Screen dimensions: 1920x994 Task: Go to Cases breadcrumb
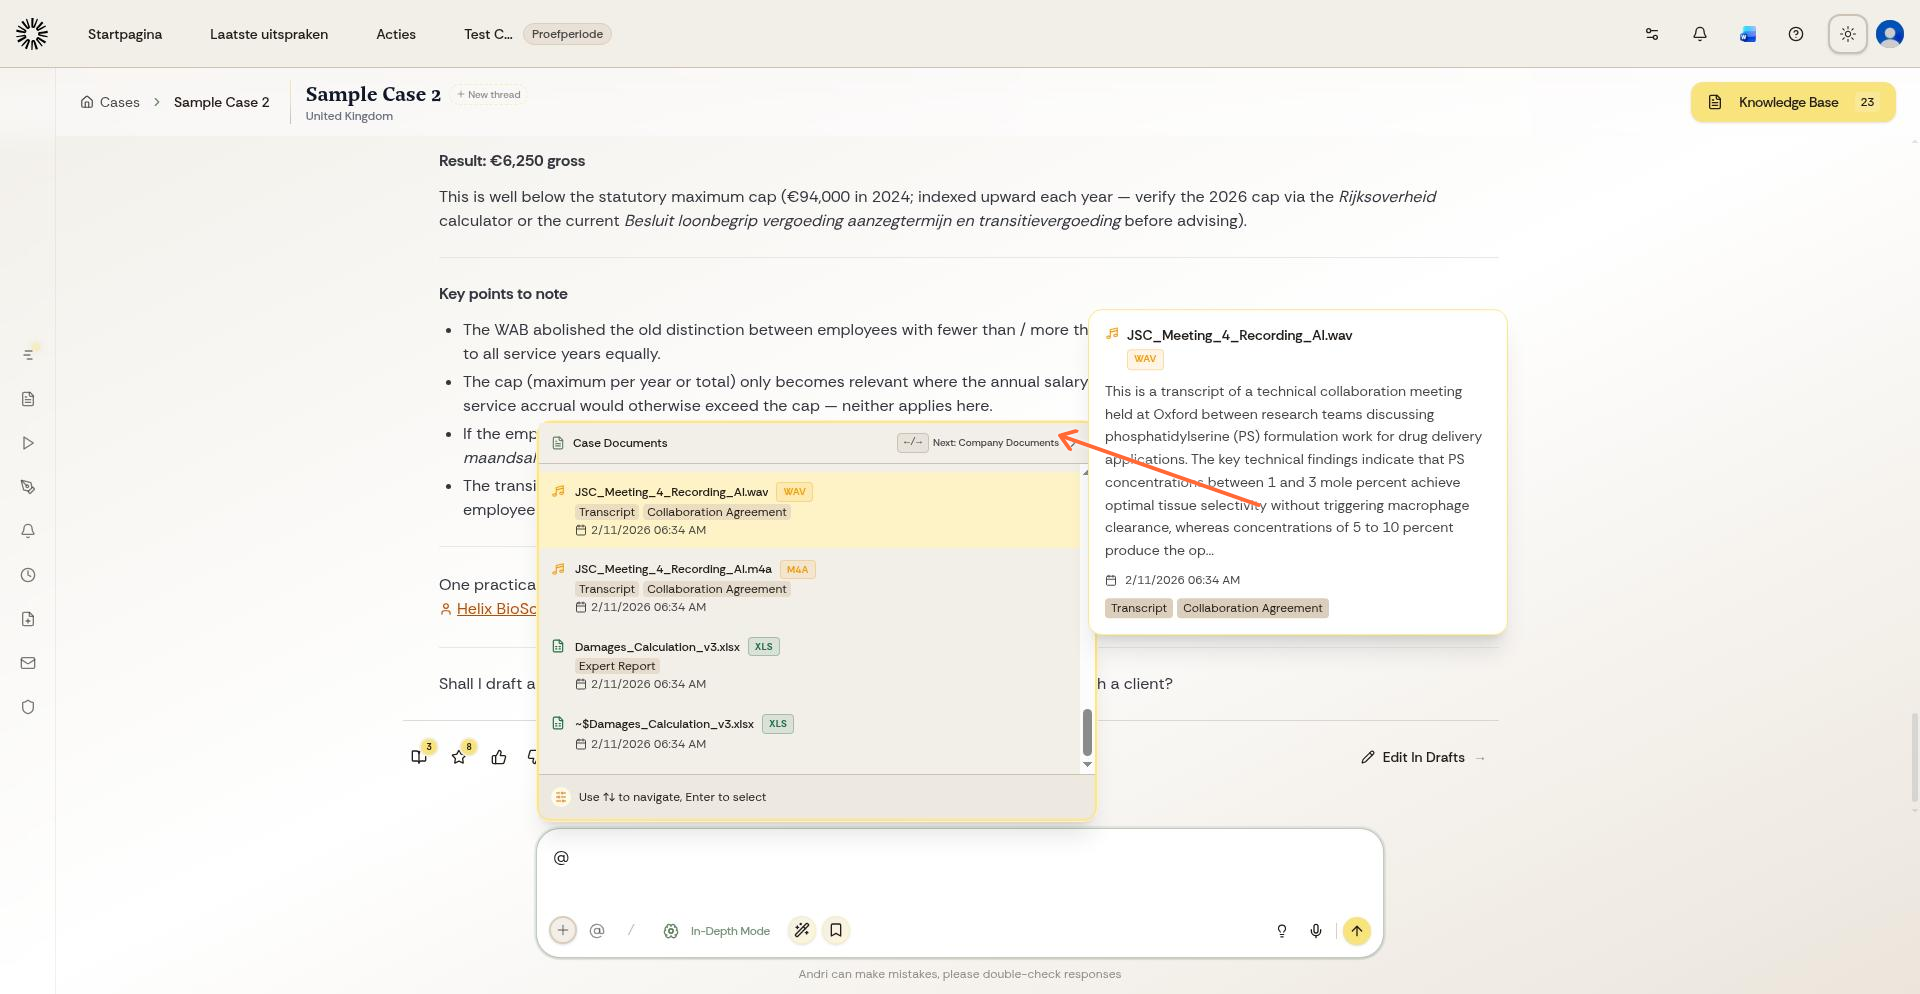point(110,102)
